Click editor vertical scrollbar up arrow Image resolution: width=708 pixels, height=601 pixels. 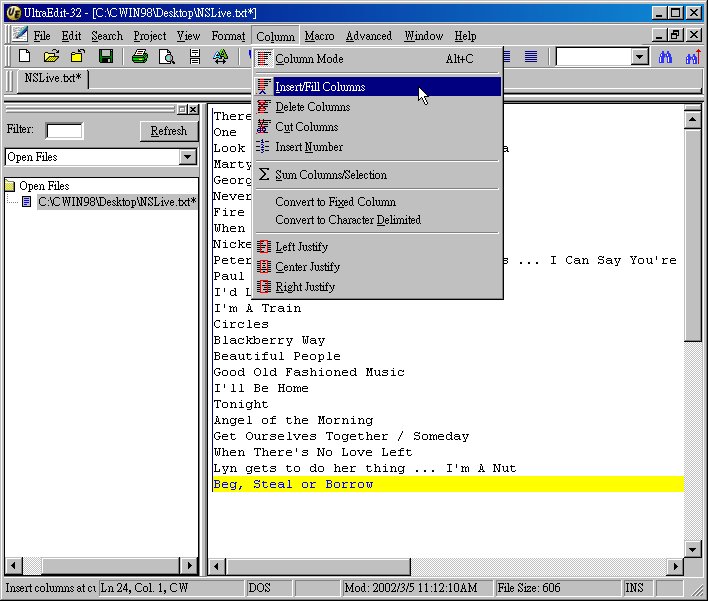pyautogui.click(x=692, y=120)
